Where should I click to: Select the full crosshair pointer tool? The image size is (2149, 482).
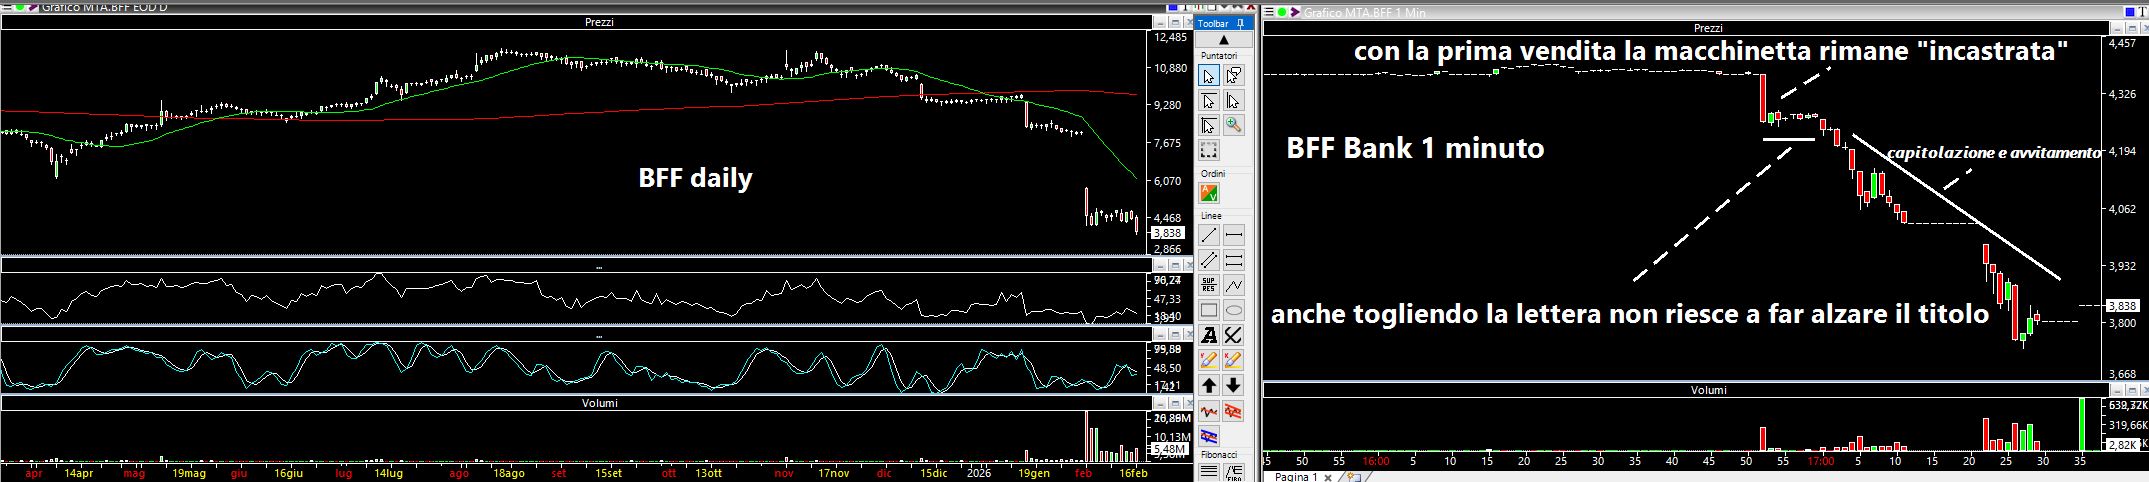tap(1209, 126)
